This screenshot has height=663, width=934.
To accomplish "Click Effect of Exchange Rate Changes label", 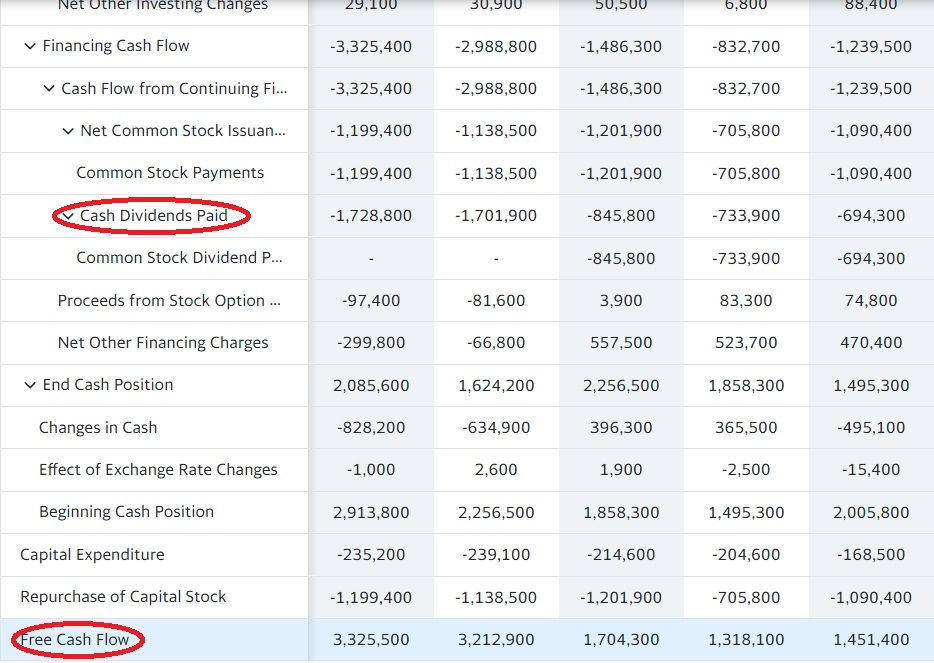I will [158, 470].
